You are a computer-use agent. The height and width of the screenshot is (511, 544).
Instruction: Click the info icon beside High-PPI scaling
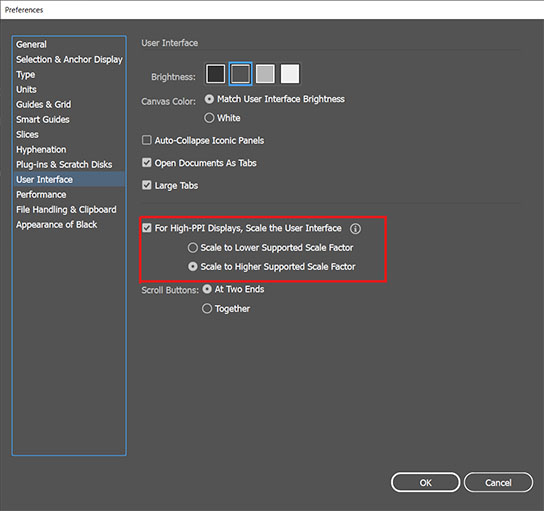point(355,229)
